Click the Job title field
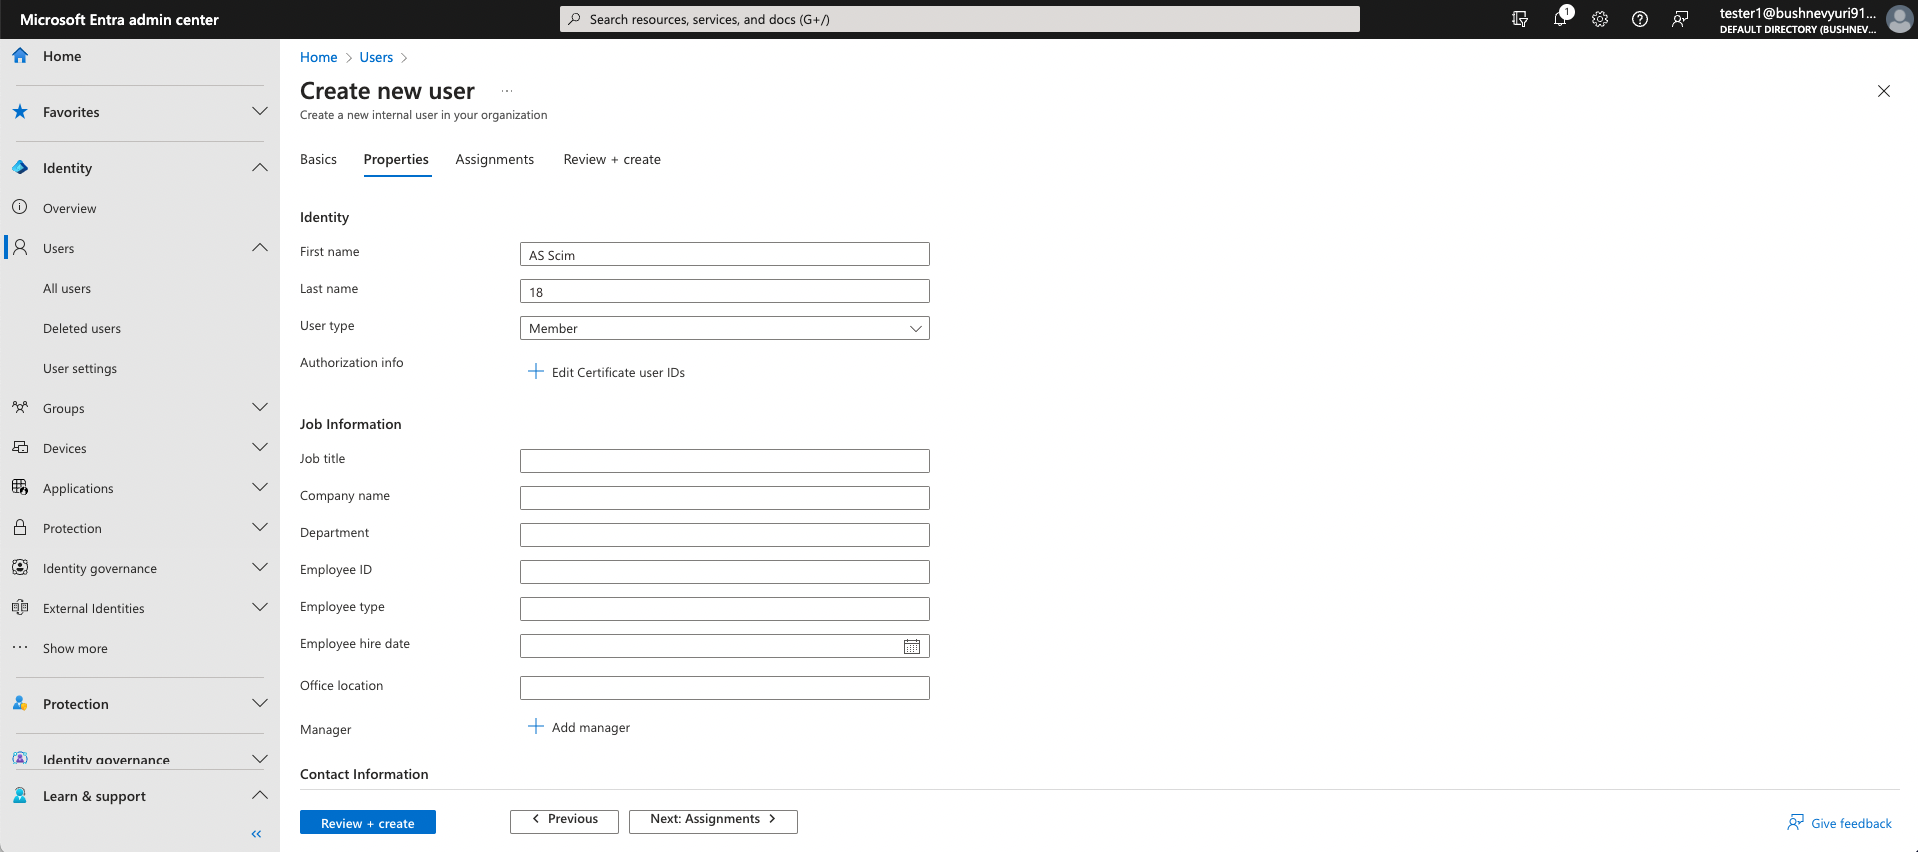Screen dimensions: 1918x852 [725, 461]
